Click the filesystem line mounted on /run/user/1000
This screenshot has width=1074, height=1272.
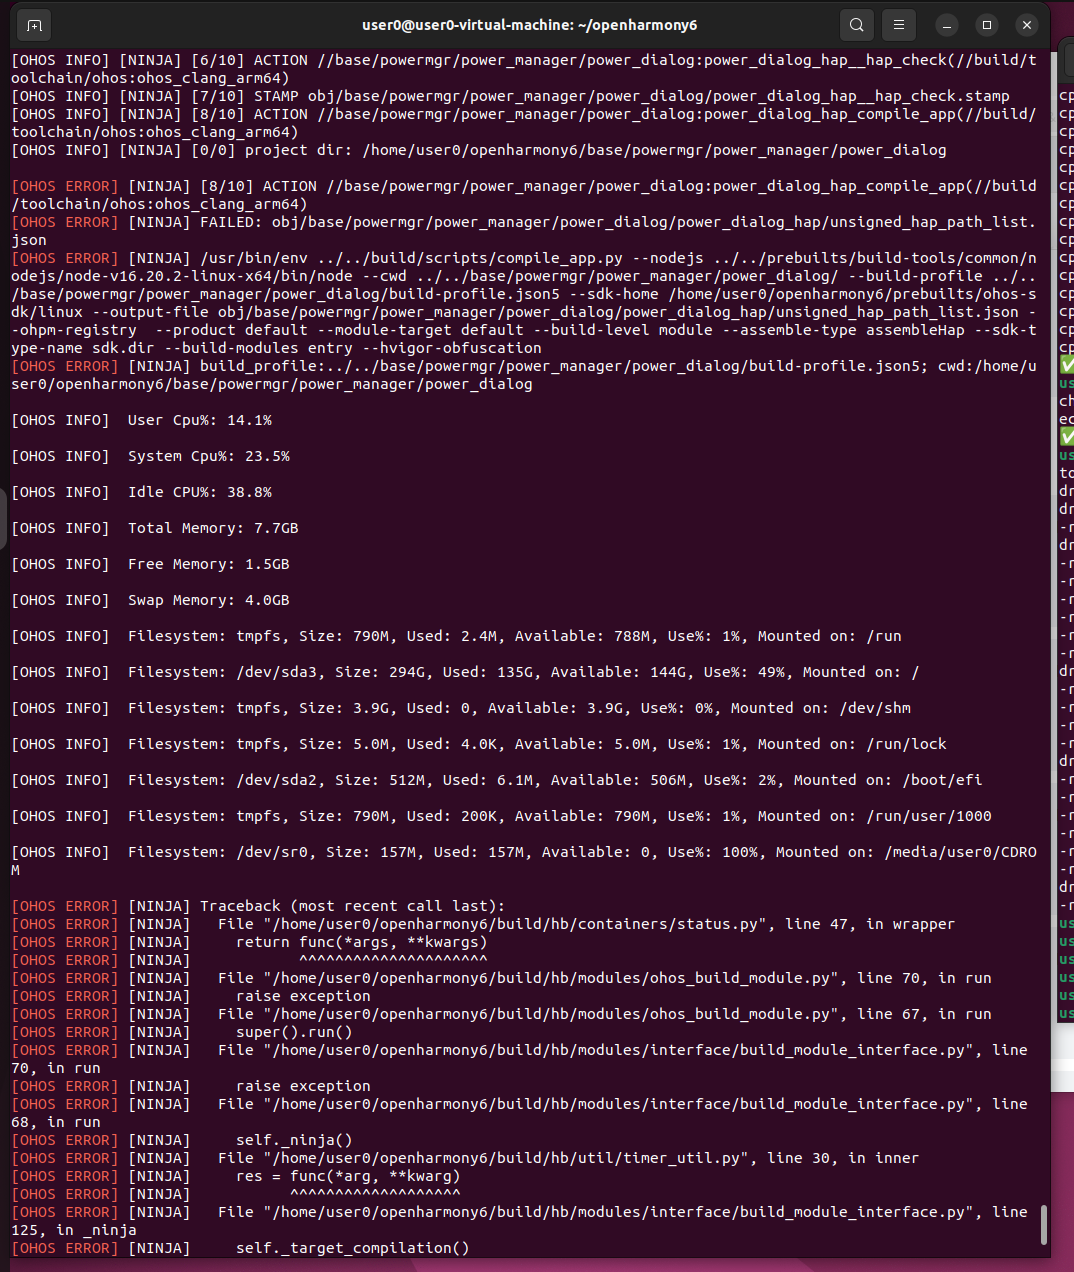coord(502,816)
